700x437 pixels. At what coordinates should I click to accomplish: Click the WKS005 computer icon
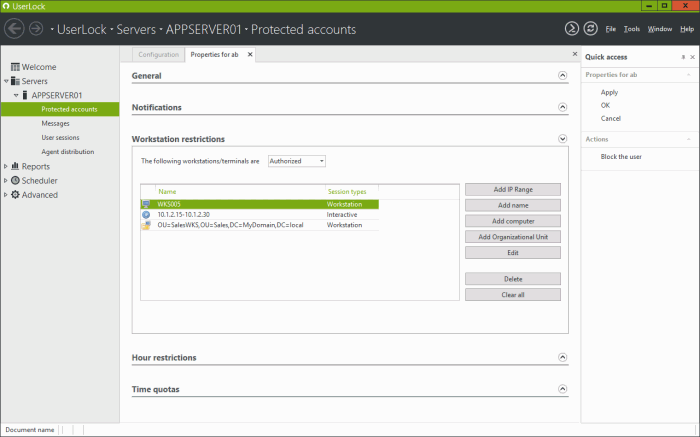point(147,204)
